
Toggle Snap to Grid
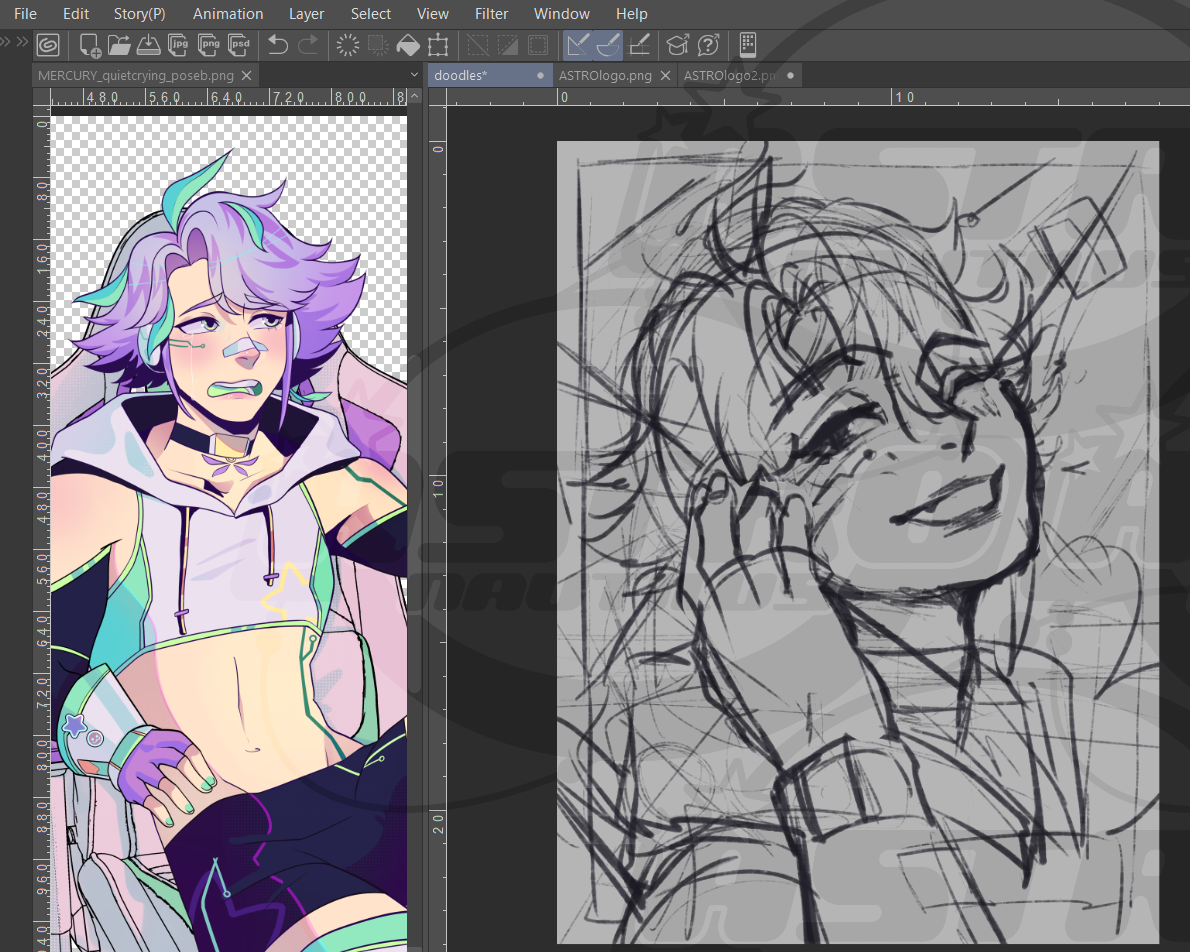(639, 45)
